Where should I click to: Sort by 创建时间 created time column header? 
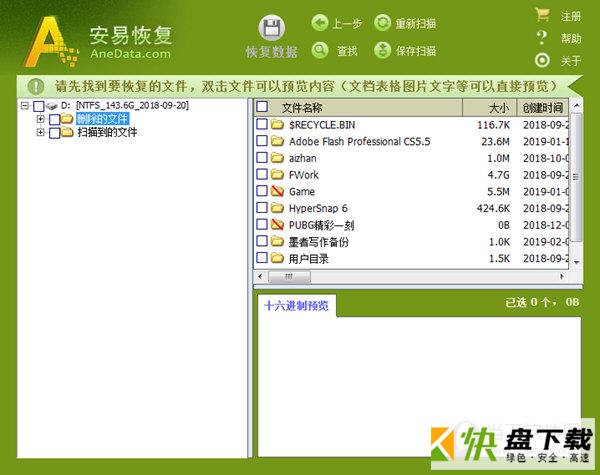(543, 108)
